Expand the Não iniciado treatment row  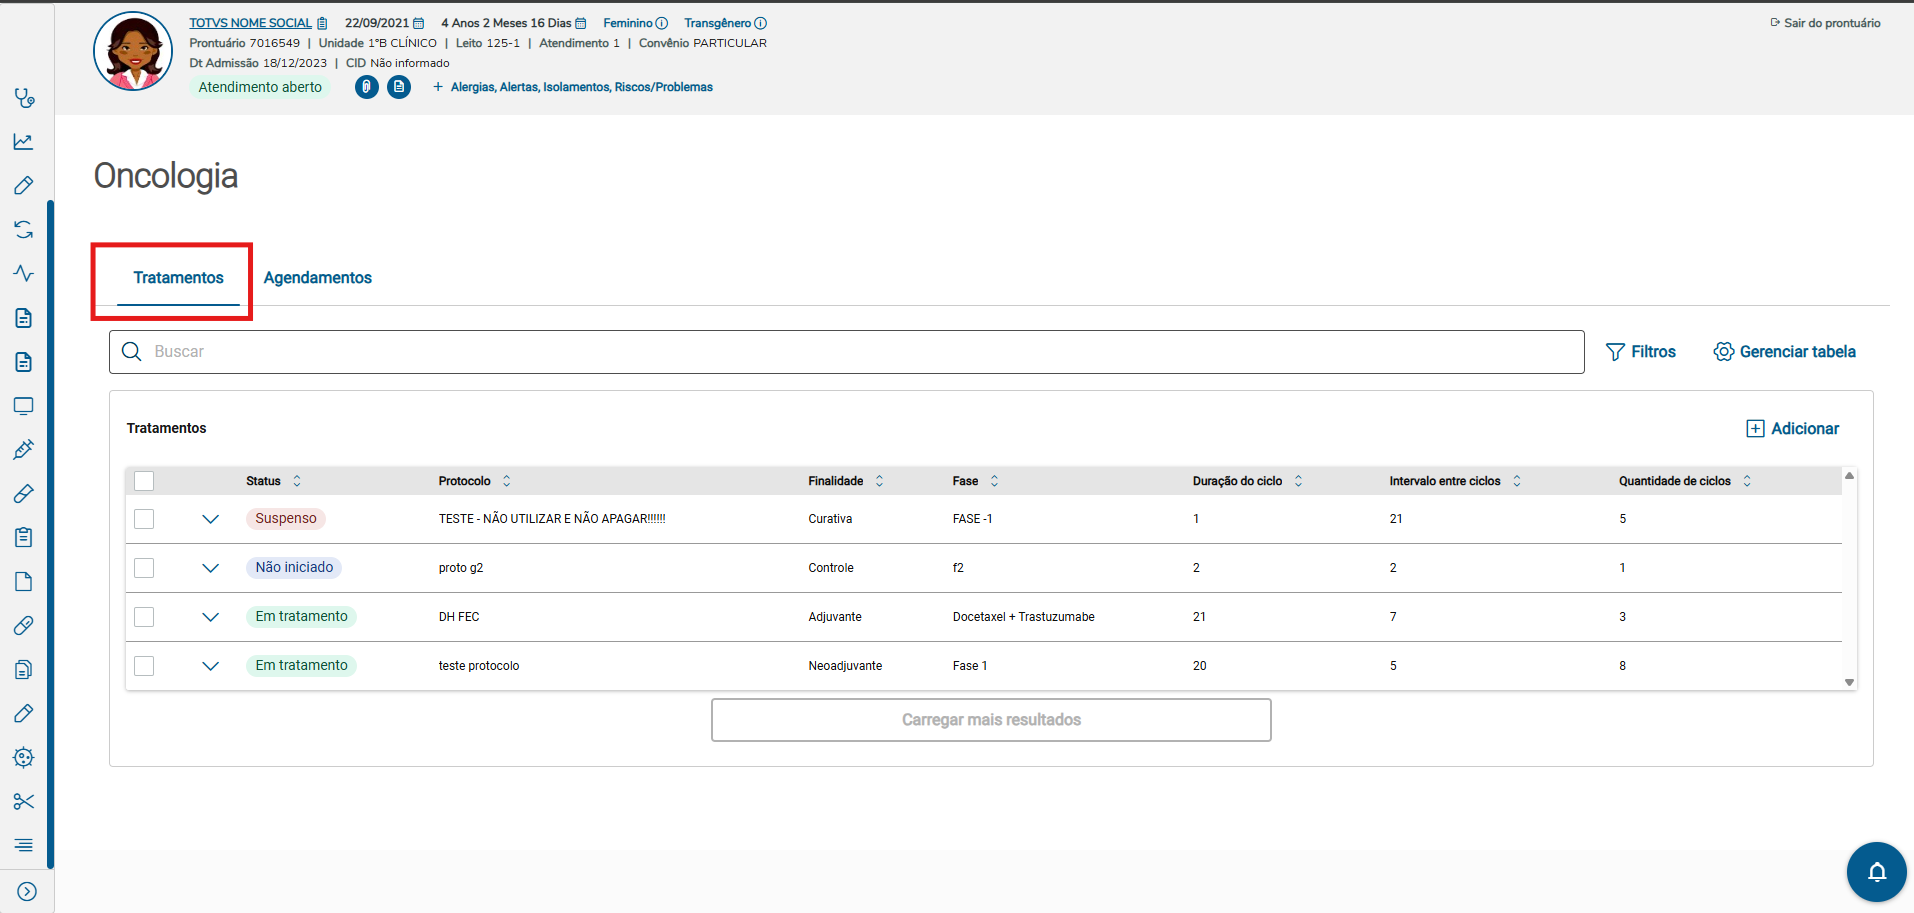[210, 568]
